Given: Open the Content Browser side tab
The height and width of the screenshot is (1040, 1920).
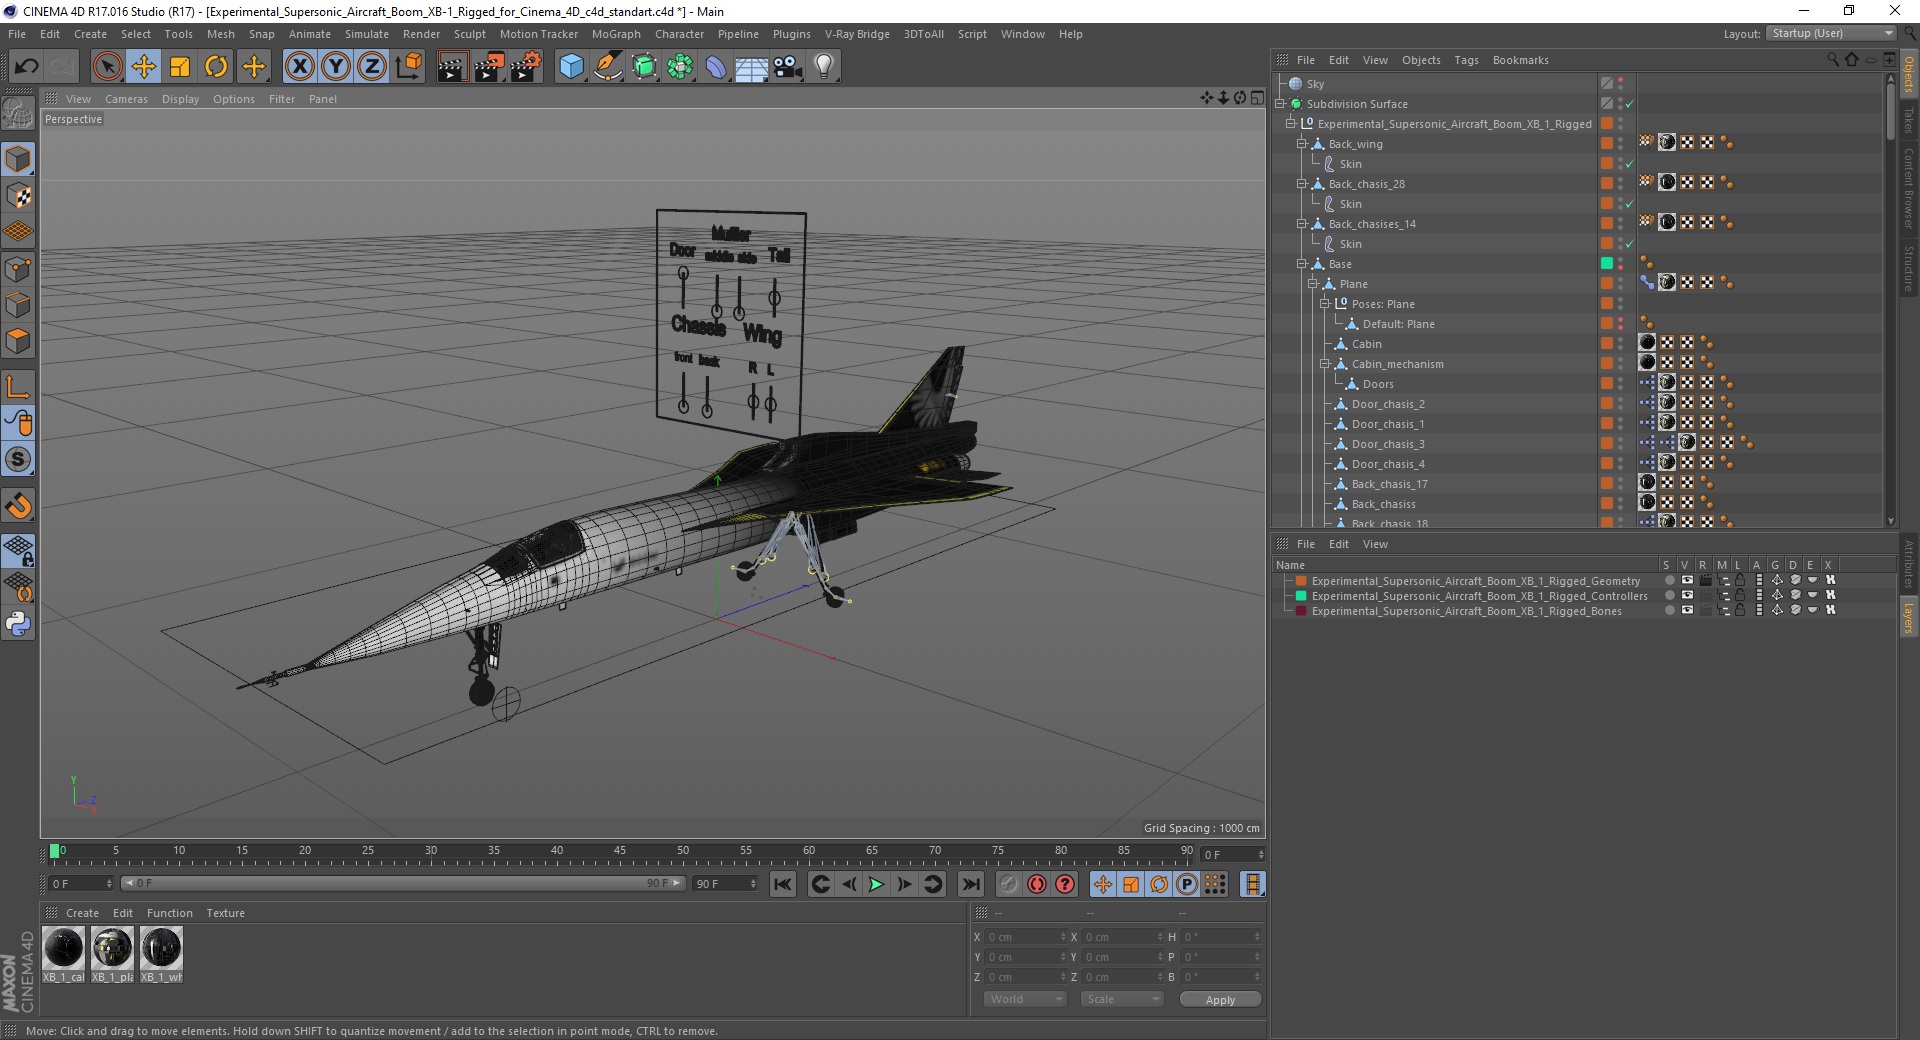Looking at the screenshot, I should click(1908, 188).
